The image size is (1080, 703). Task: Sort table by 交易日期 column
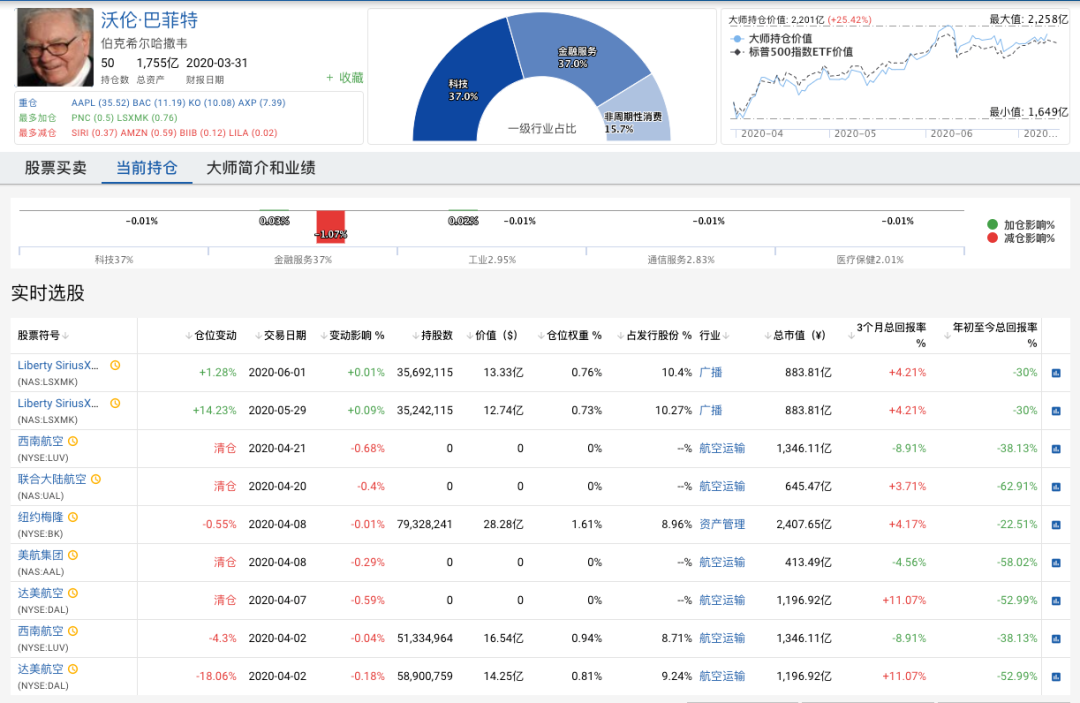(x=280, y=335)
